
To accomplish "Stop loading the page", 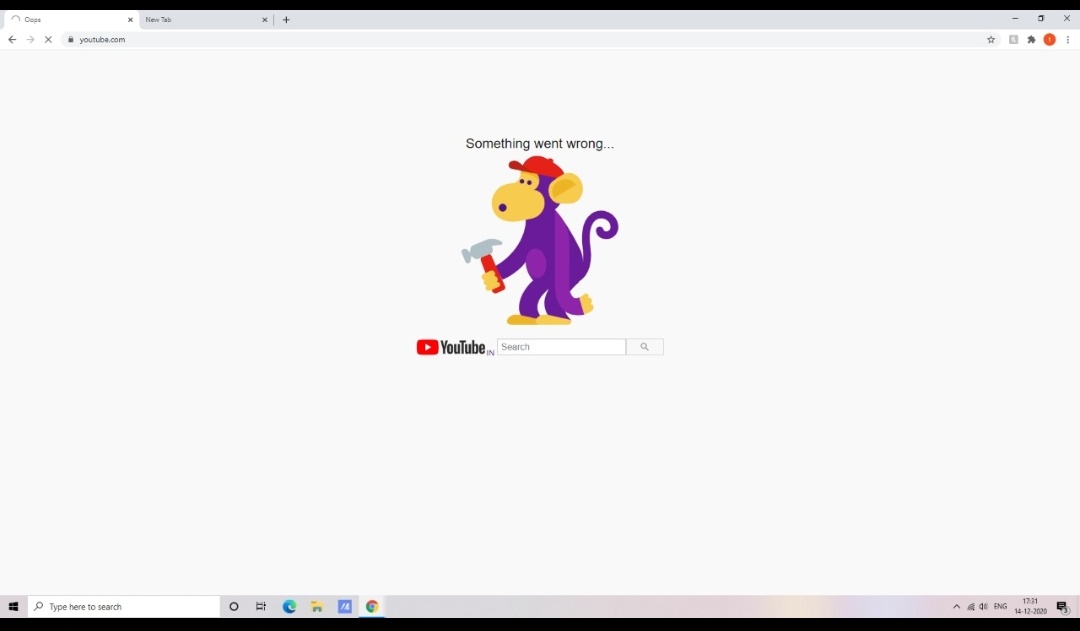I will [x=48, y=39].
